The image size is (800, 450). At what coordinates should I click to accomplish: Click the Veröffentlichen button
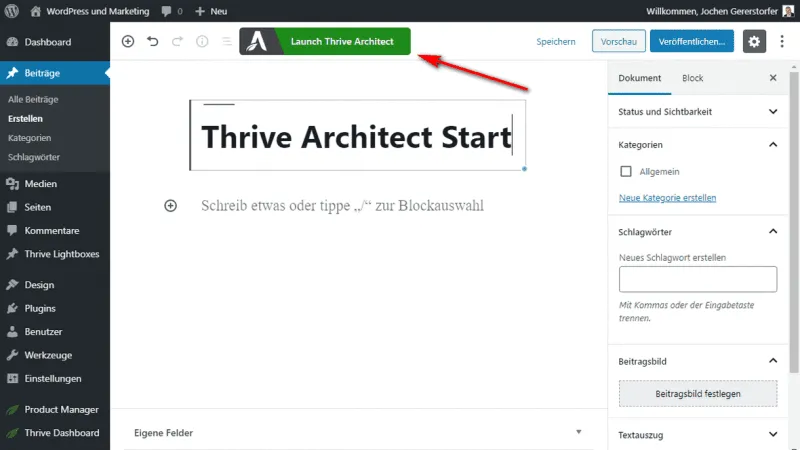pyautogui.click(x=691, y=41)
